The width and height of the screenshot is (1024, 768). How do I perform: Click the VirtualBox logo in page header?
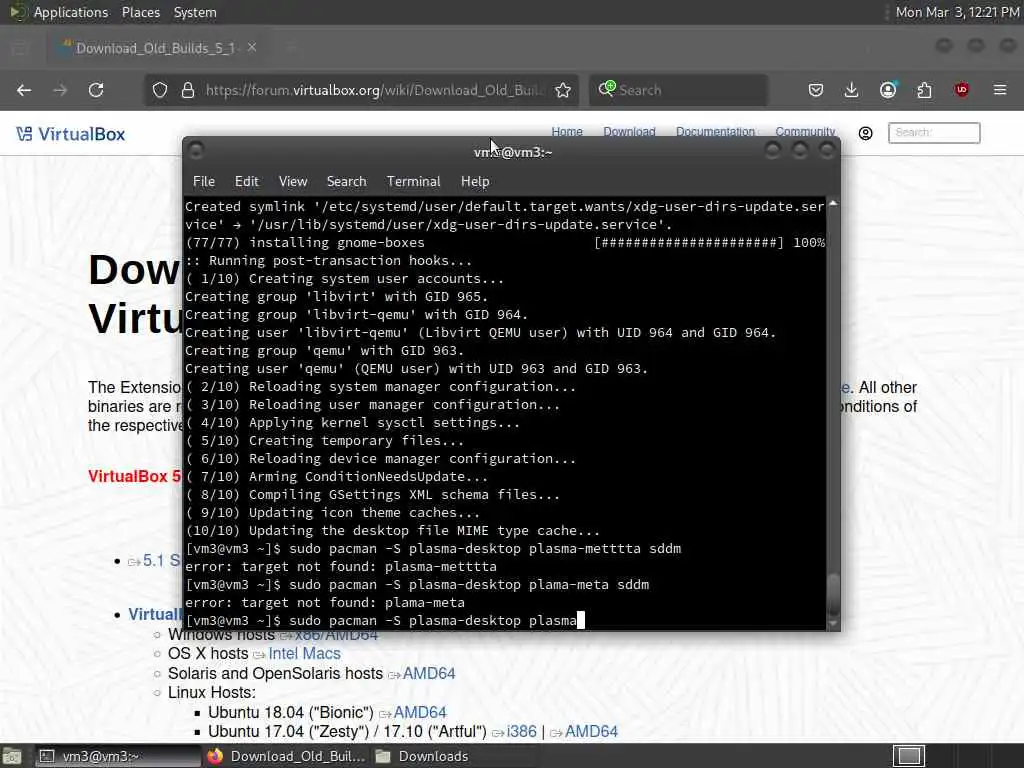(x=71, y=134)
